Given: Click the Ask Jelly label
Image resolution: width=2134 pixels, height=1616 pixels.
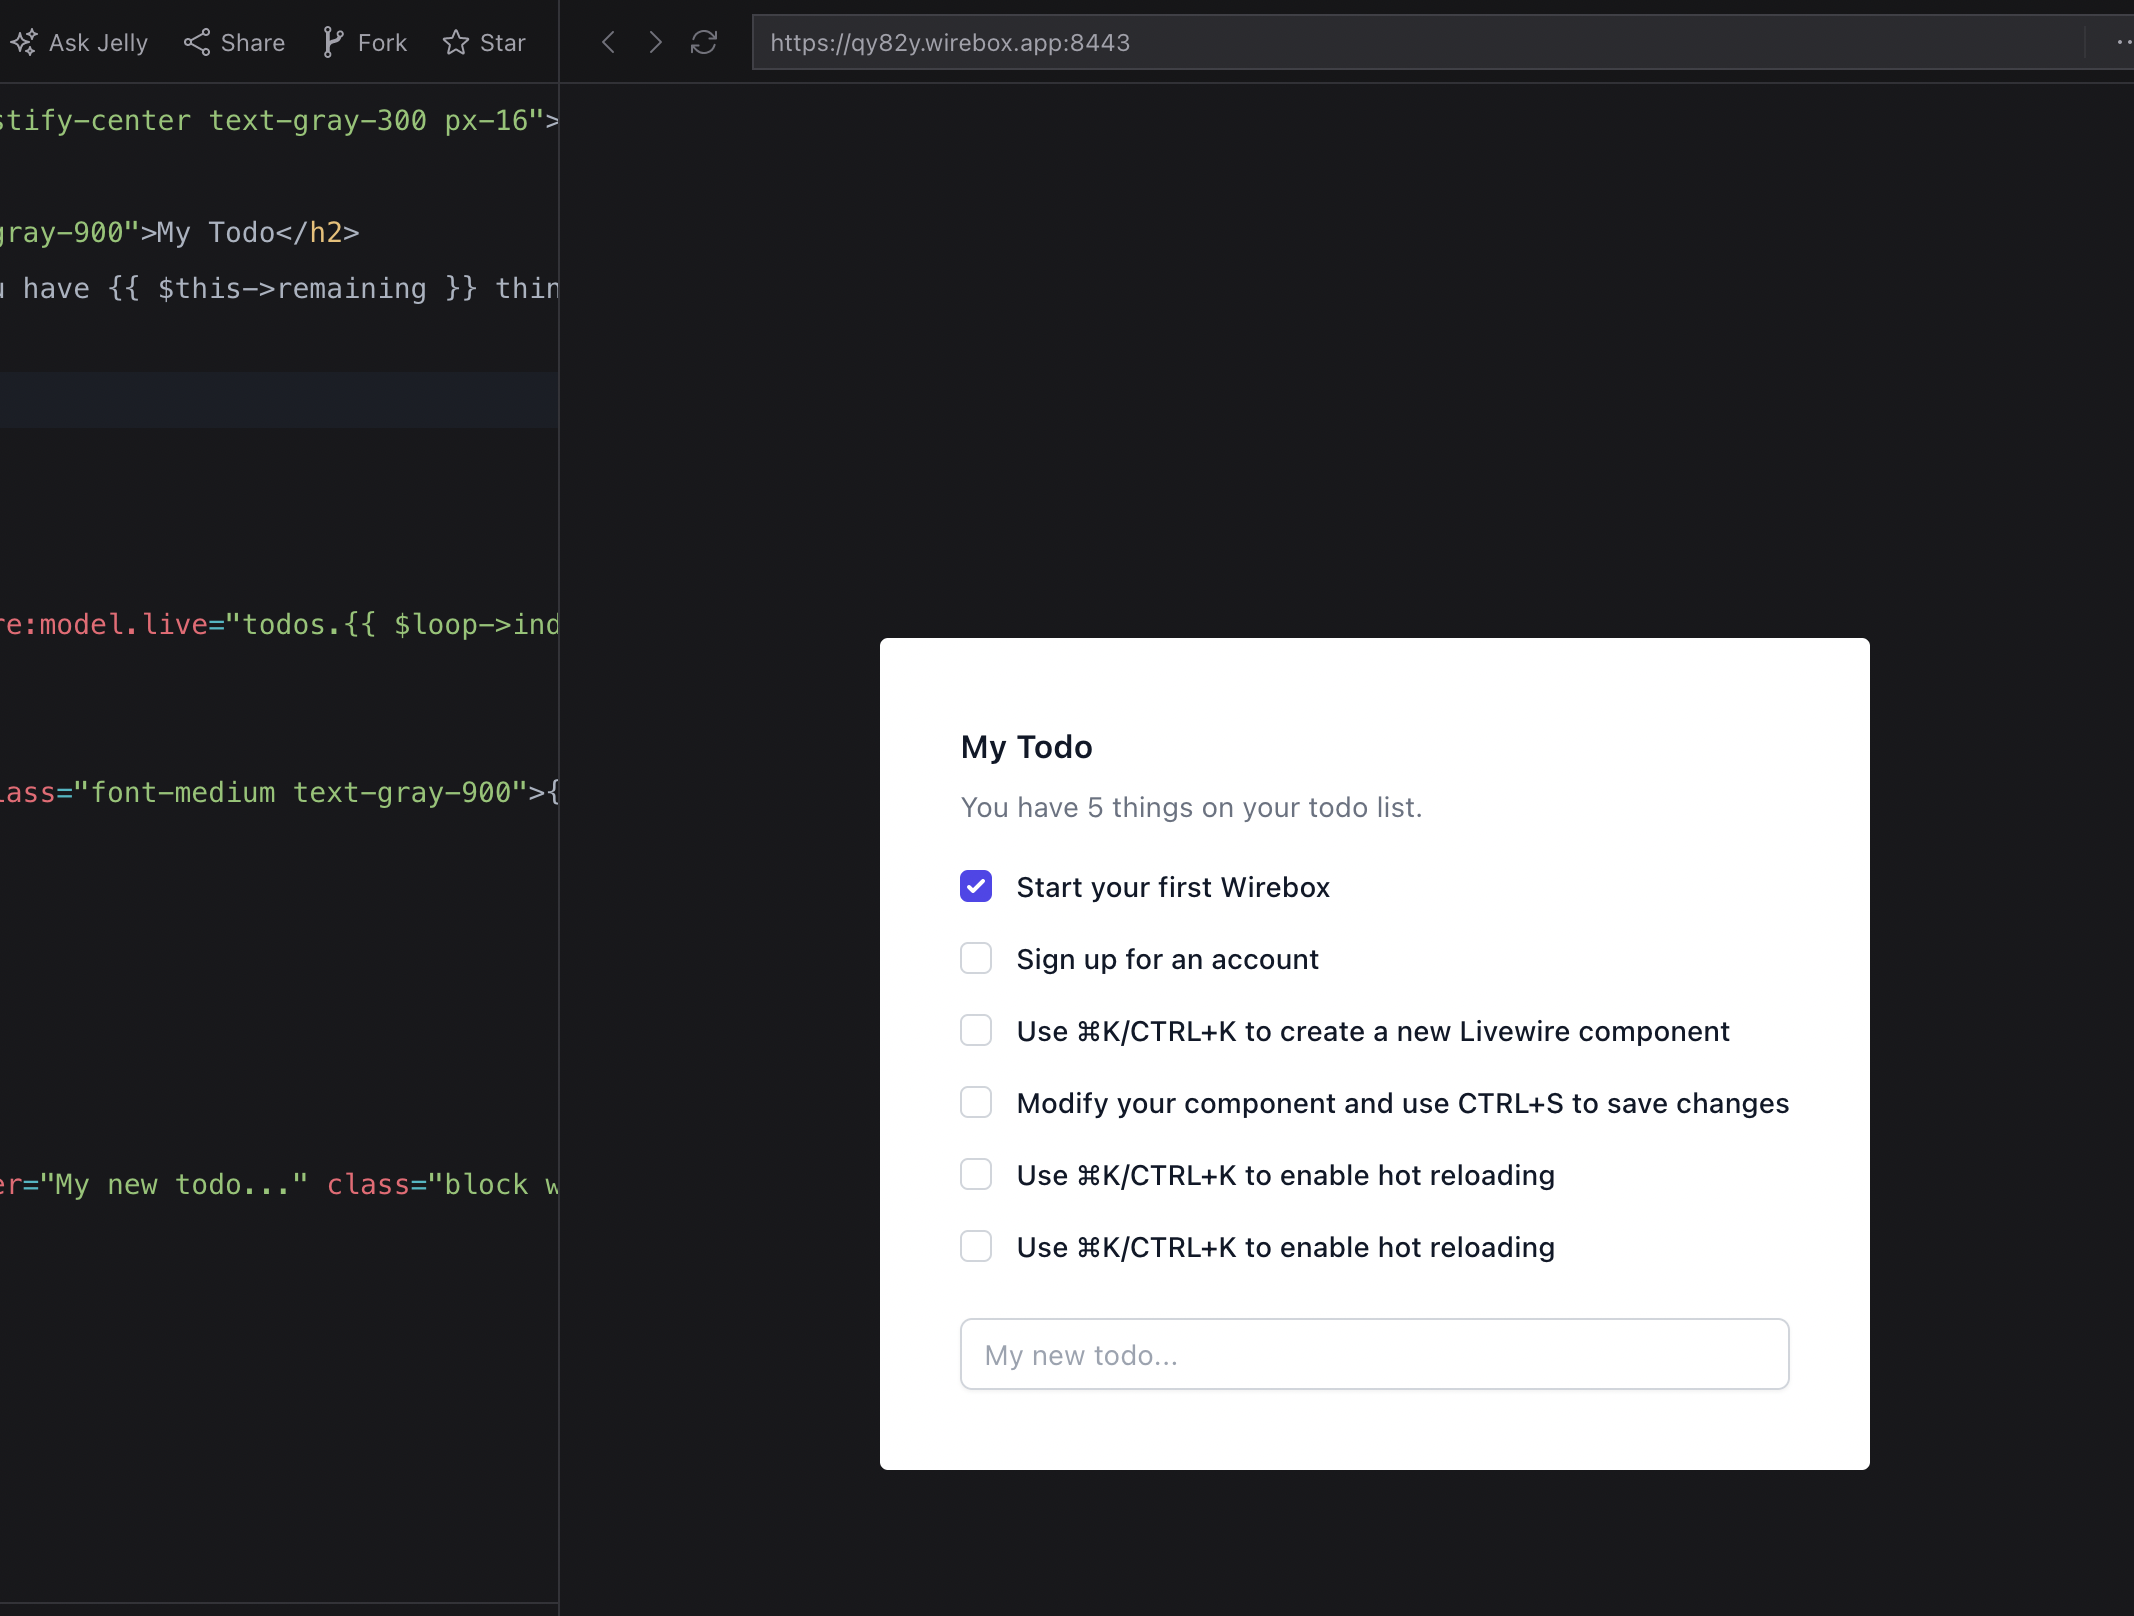Looking at the screenshot, I should coord(98,43).
